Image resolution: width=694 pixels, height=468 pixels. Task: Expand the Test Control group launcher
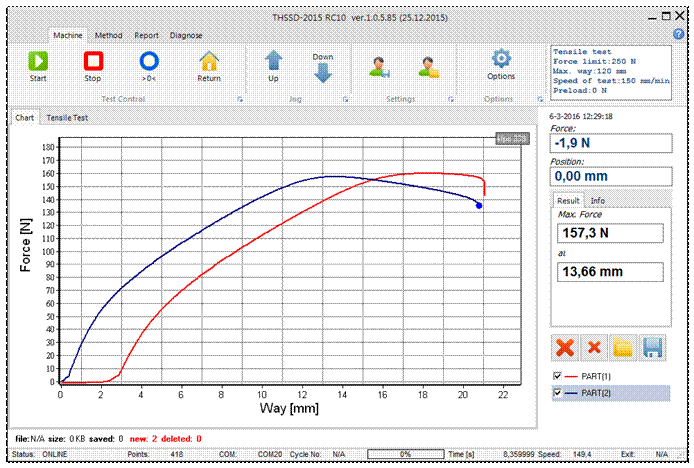(240, 99)
